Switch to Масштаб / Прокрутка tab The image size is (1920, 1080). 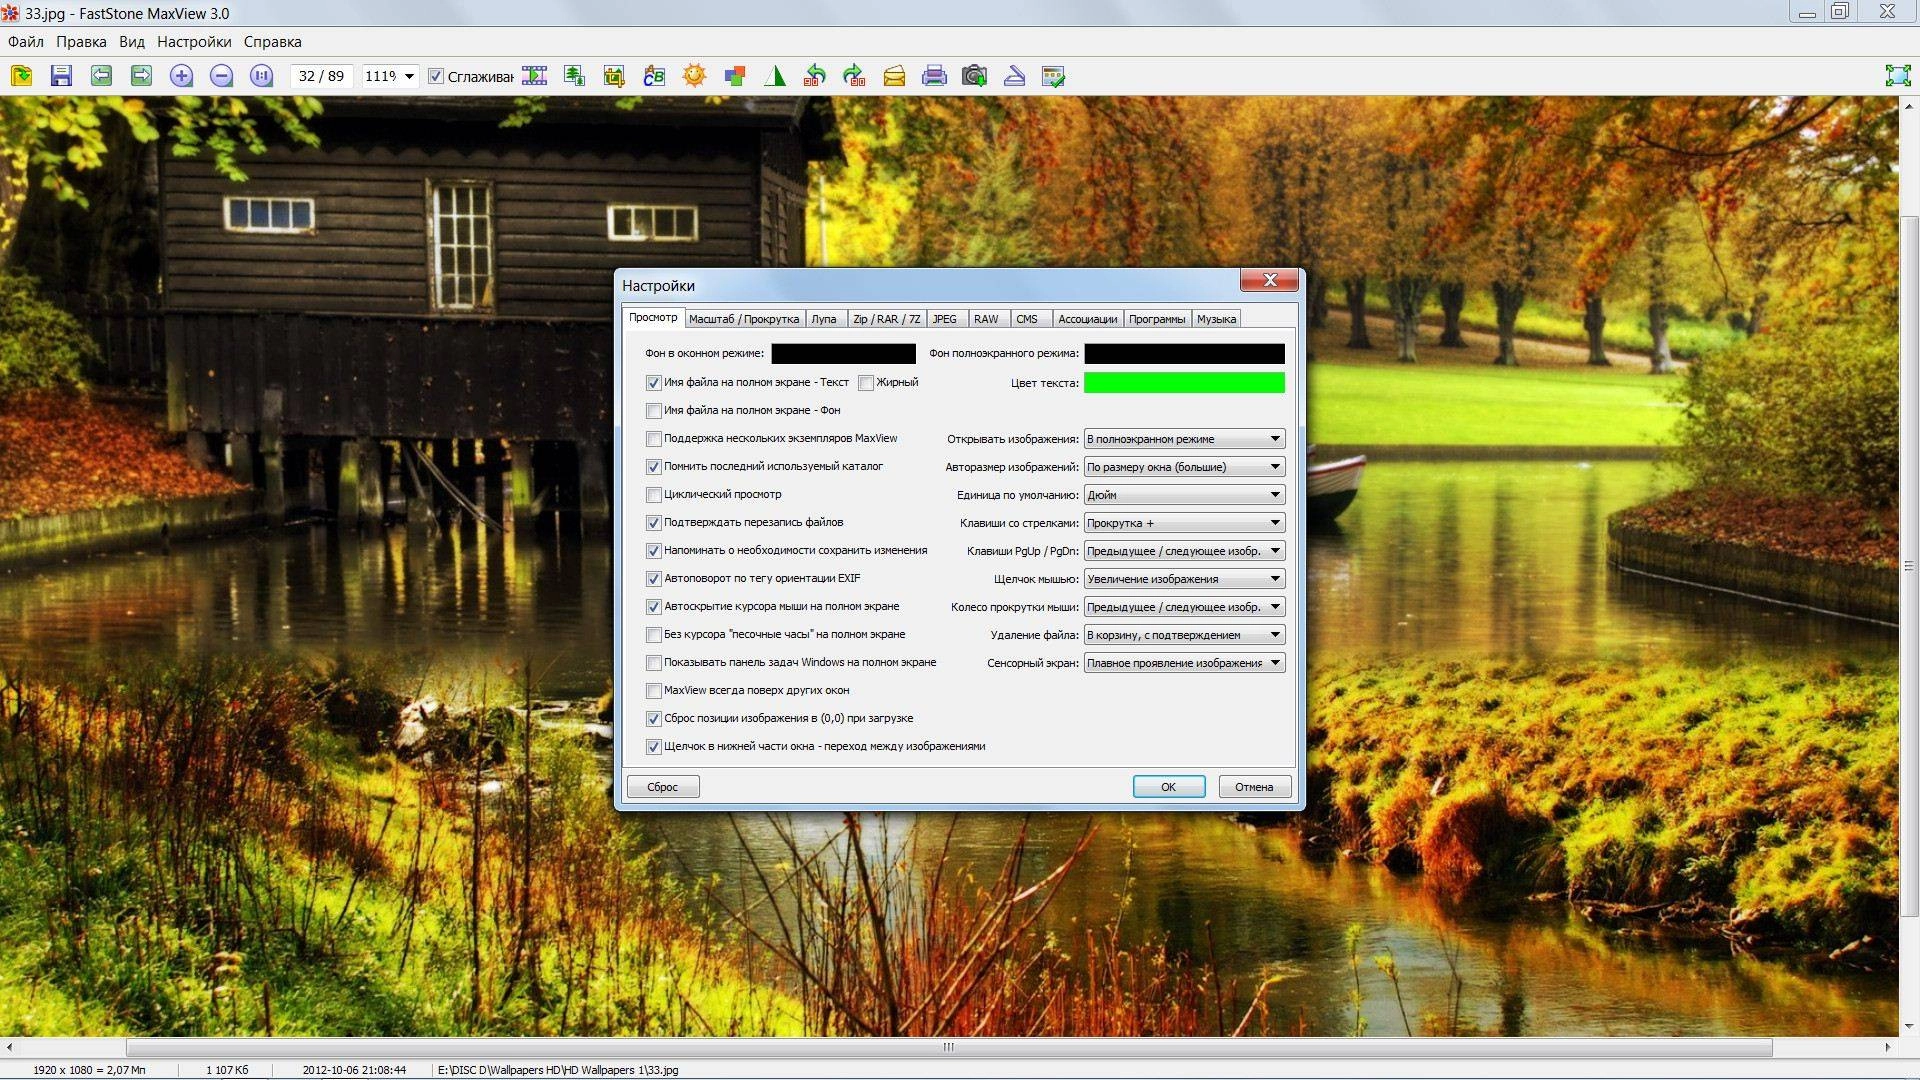point(744,319)
